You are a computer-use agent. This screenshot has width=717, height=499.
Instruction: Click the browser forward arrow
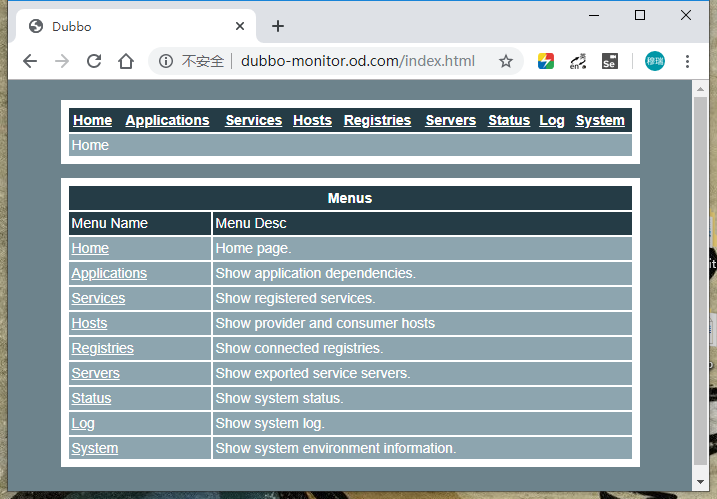pos(62,61)
